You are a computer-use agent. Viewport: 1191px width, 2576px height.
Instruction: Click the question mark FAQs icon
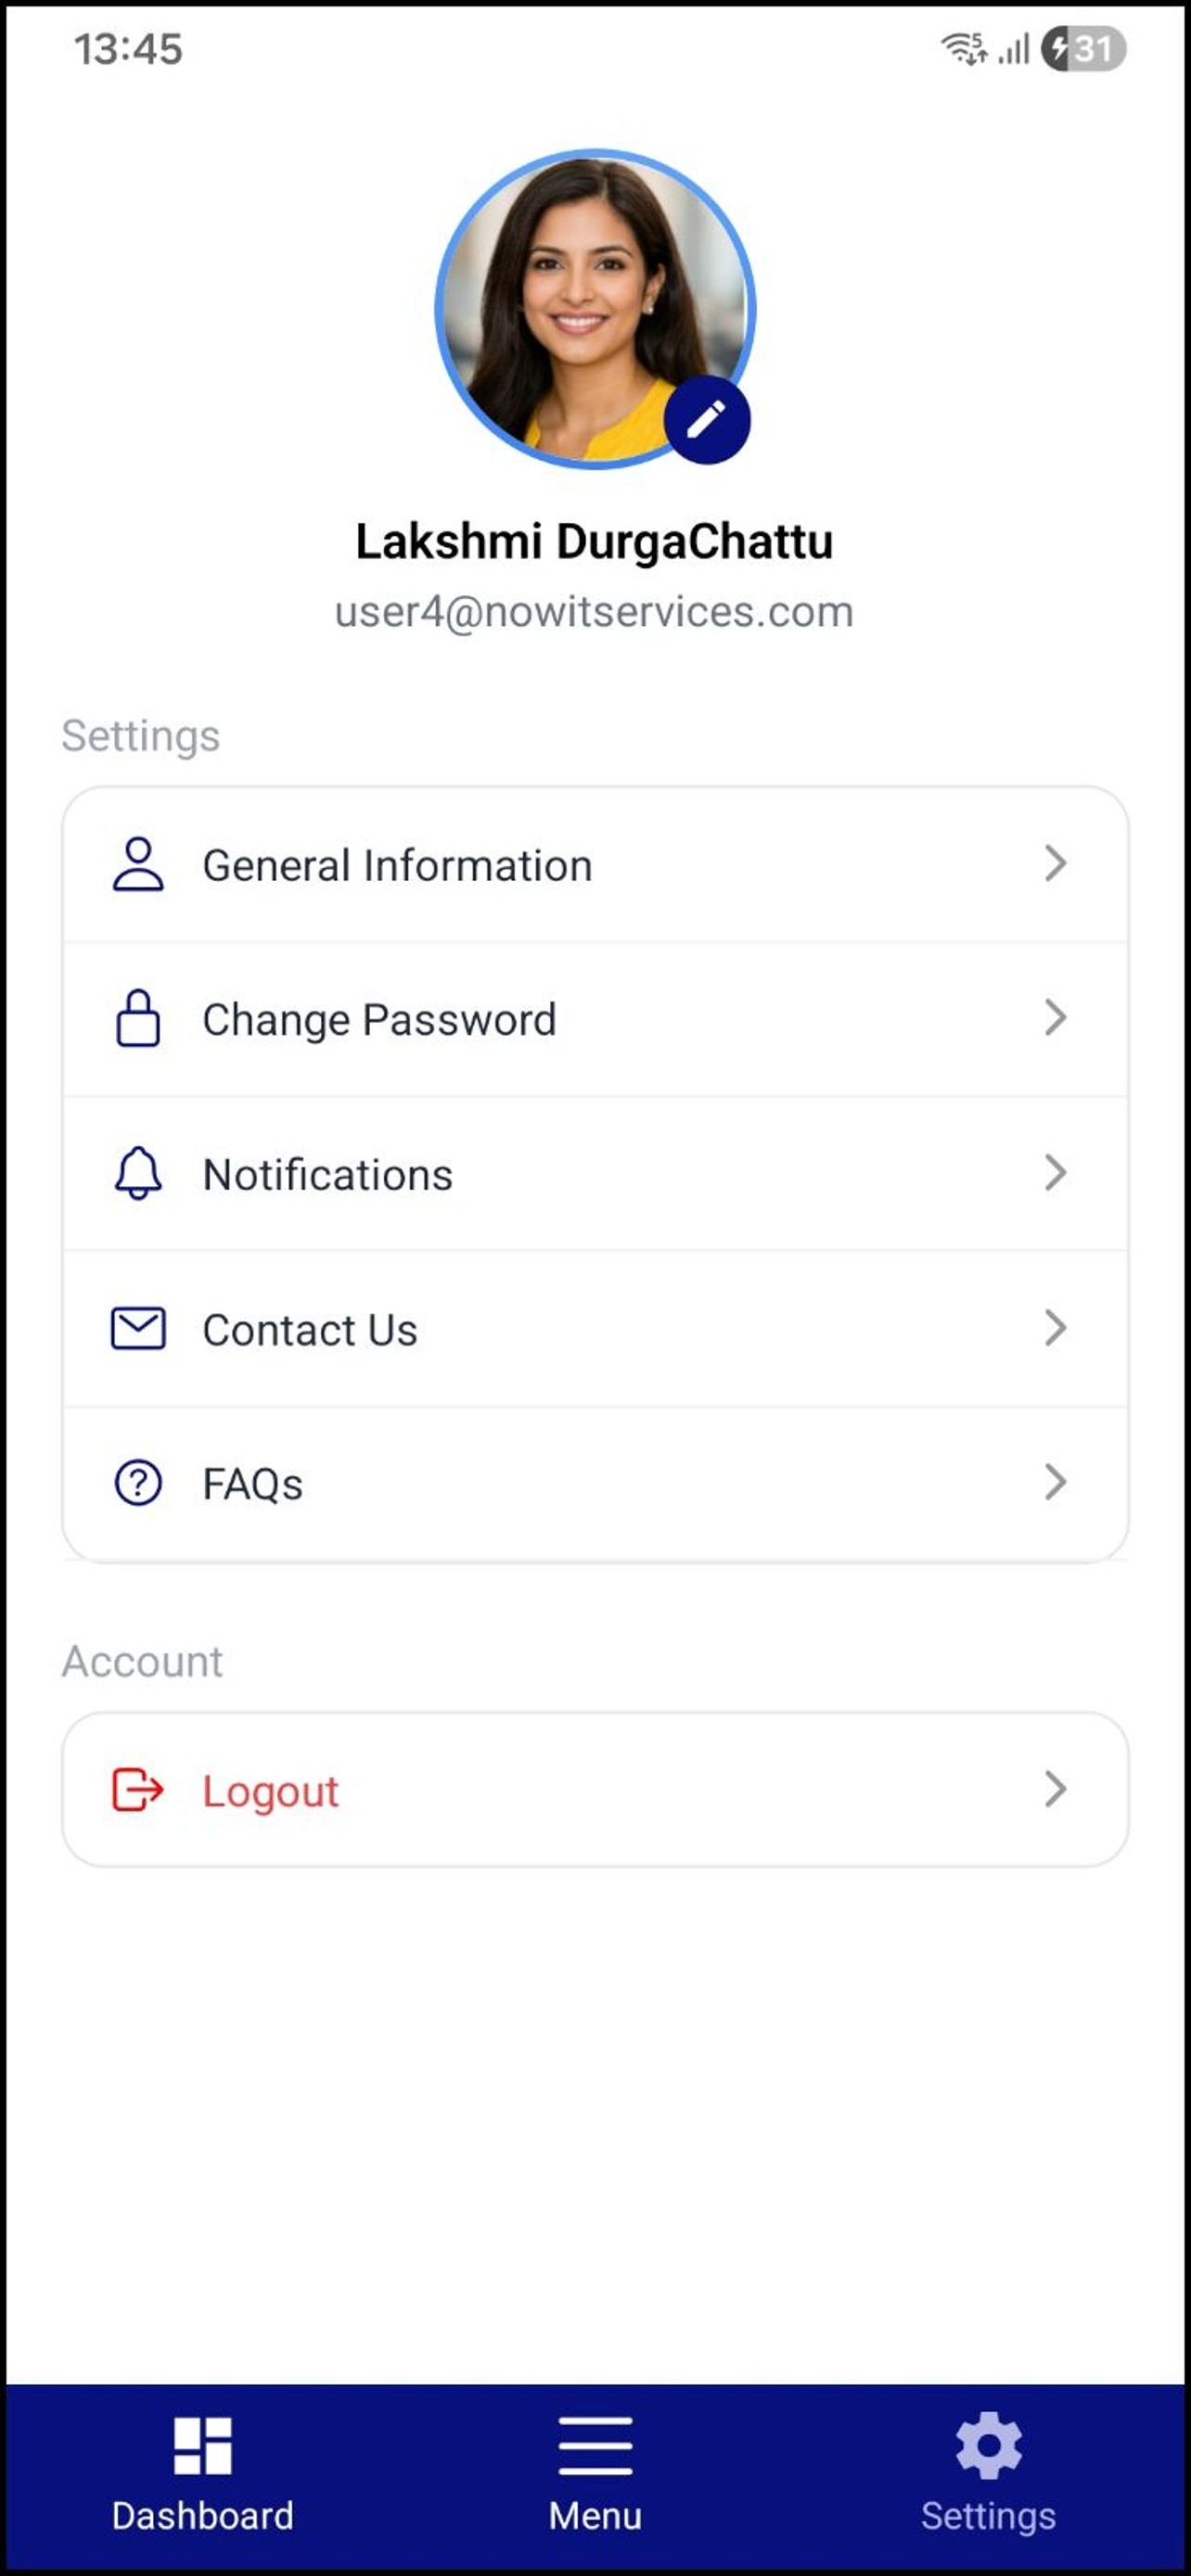pyautogui.click(x=138, y=1482)
